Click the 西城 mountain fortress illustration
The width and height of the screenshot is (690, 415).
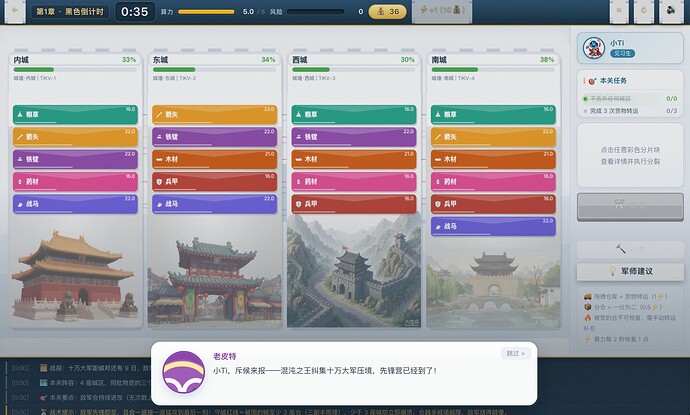(354, 271)
